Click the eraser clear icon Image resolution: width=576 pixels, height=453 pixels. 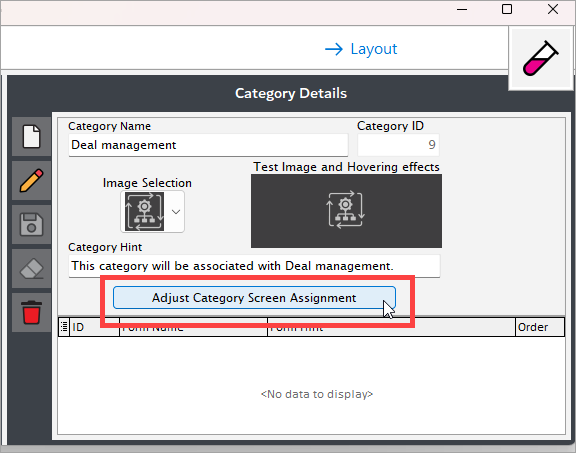(x=32, y=269)
